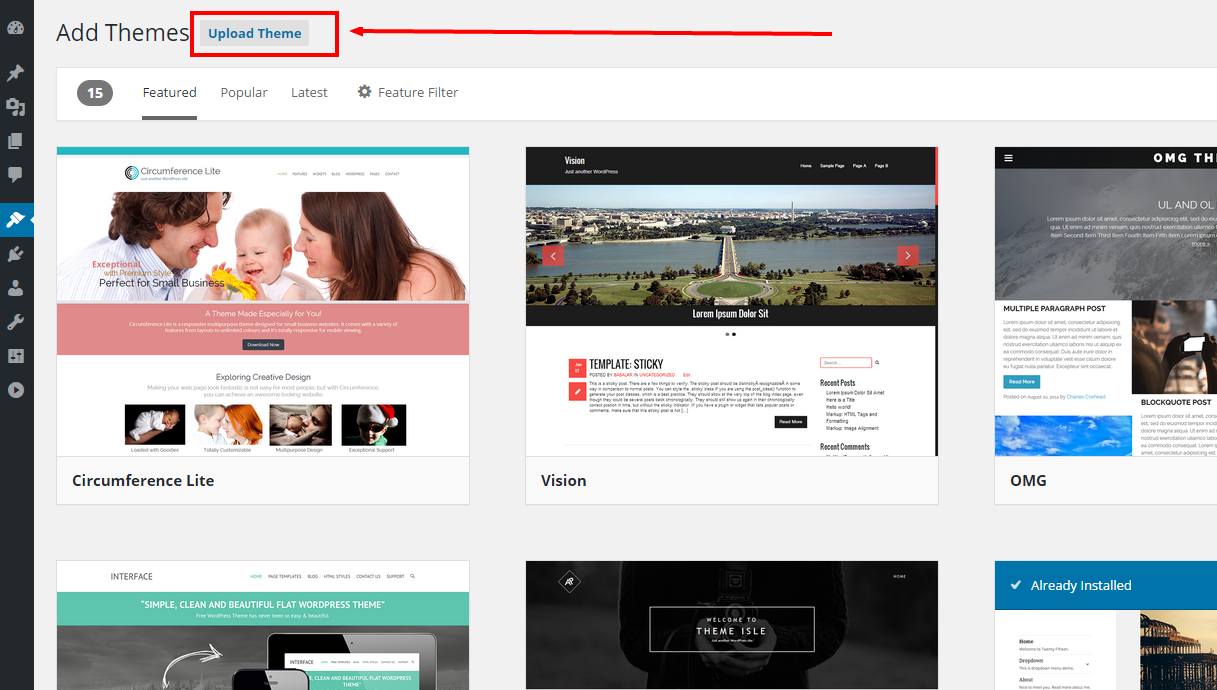Switch to the Featured themes tab
The image size is (1217, 690).
tap(169, 92)
